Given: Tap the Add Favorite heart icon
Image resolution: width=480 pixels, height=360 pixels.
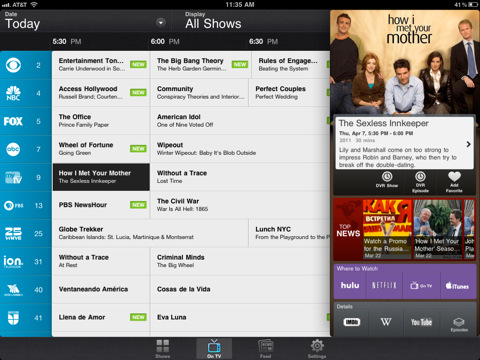Looking at the screenshot, I should tap(454, 176).
